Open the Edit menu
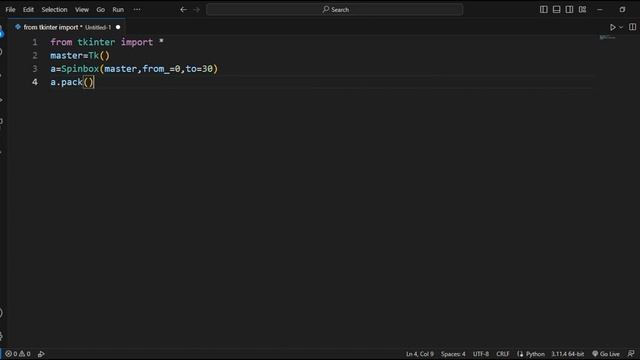Screen dimensions: 640x360 pos(28,9)
